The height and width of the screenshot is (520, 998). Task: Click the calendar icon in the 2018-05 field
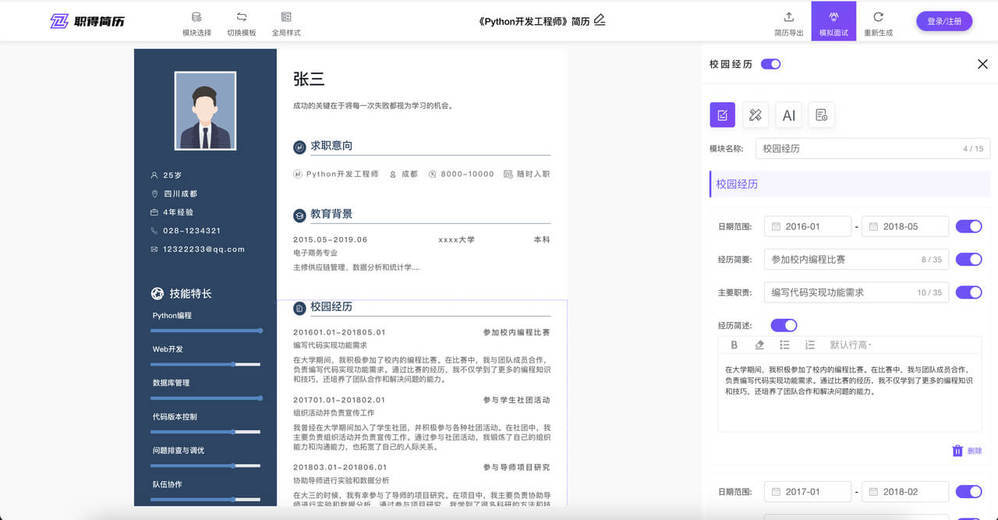pyautogui.click(x=873, y=227)
